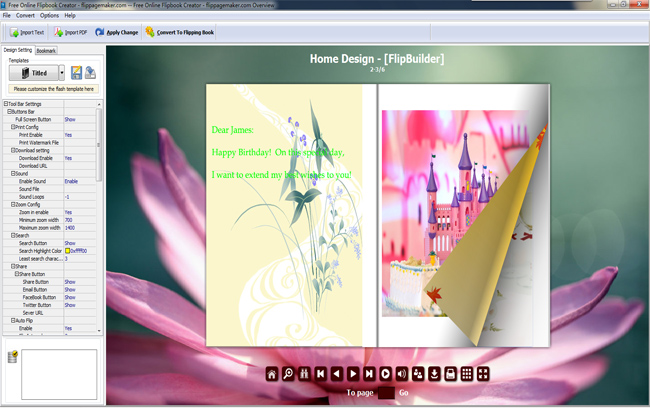Image resolution: width=650 pixels, height=408 pixels.
Task: Click the To page number input box
Action: click(386, 393)
